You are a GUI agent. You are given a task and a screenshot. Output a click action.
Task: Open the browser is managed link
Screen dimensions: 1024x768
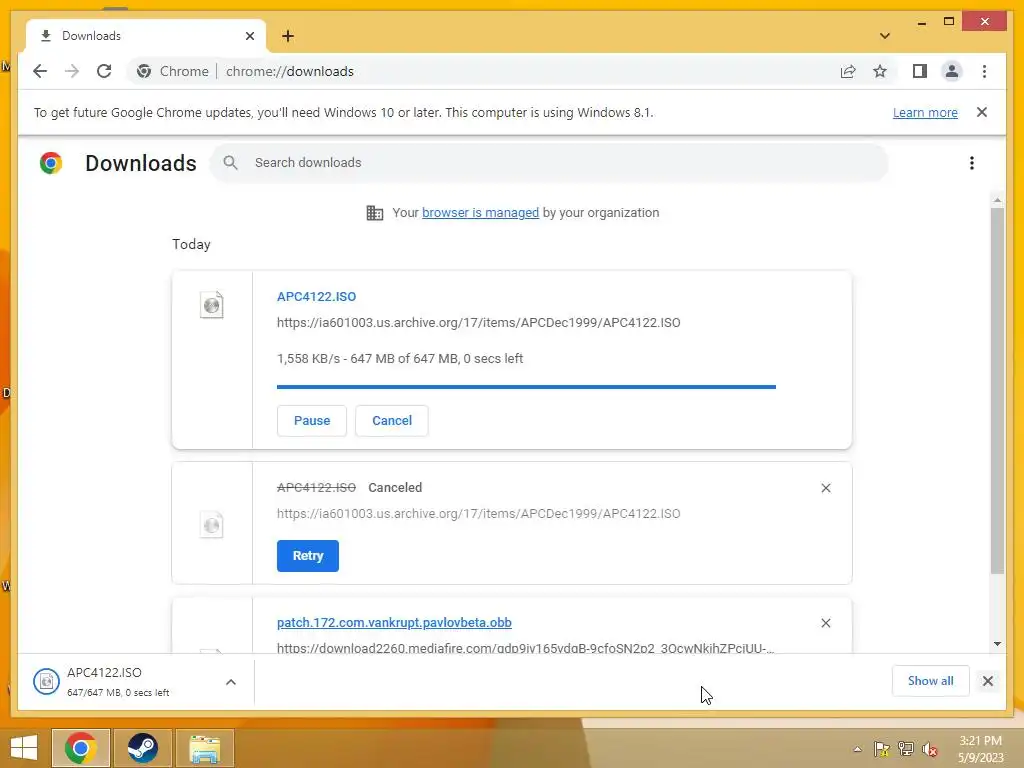480,213
